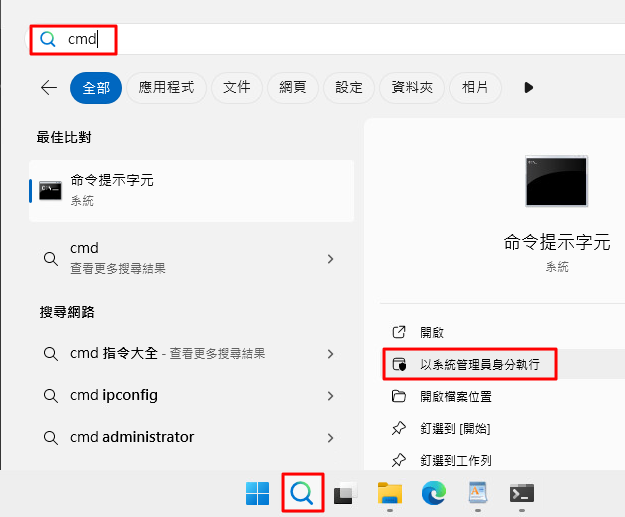The height and width of the screenshot is (517, 625).
Task: Open Task View from the taskbar
Action: [346, 493]
